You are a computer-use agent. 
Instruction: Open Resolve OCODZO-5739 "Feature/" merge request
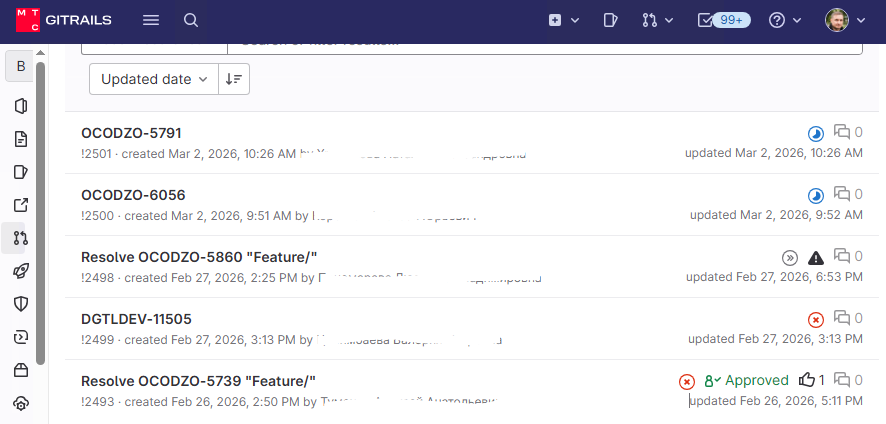[198, 381]
